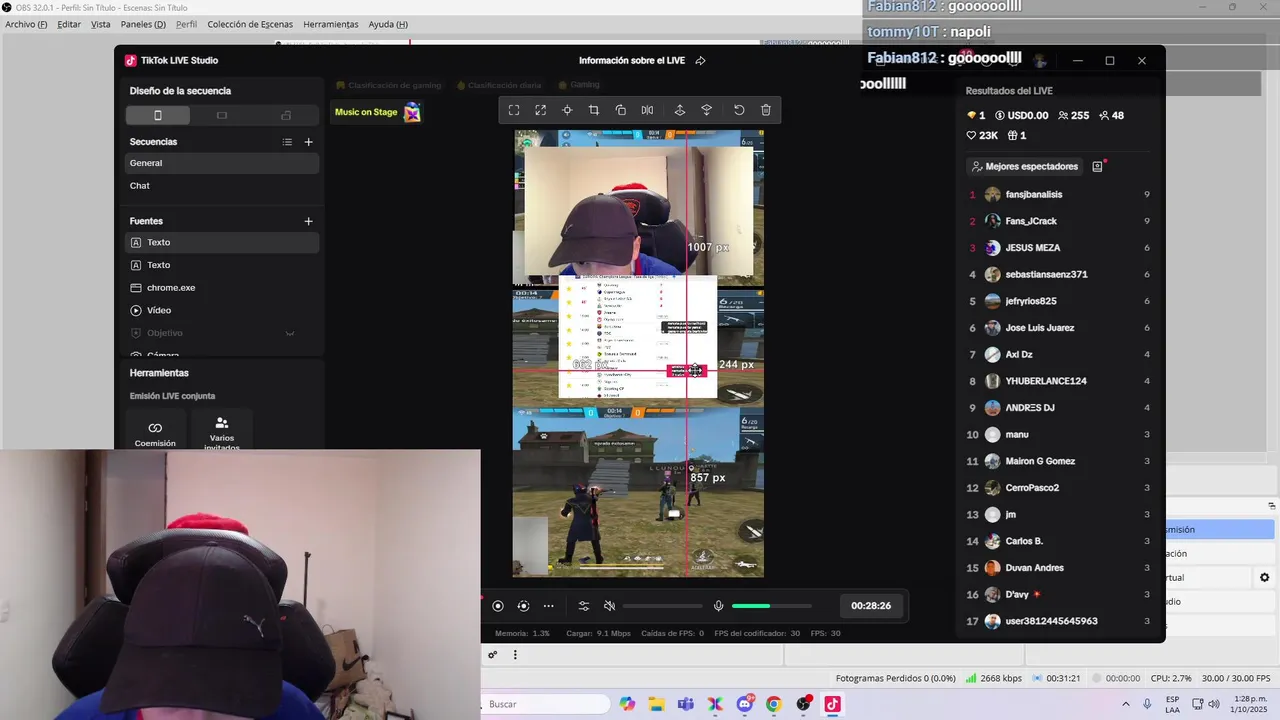Click the replay/clip capture icon
The width and height of the screenshot is (1280, 720).
pyautogui.click(x=523, y=606)
